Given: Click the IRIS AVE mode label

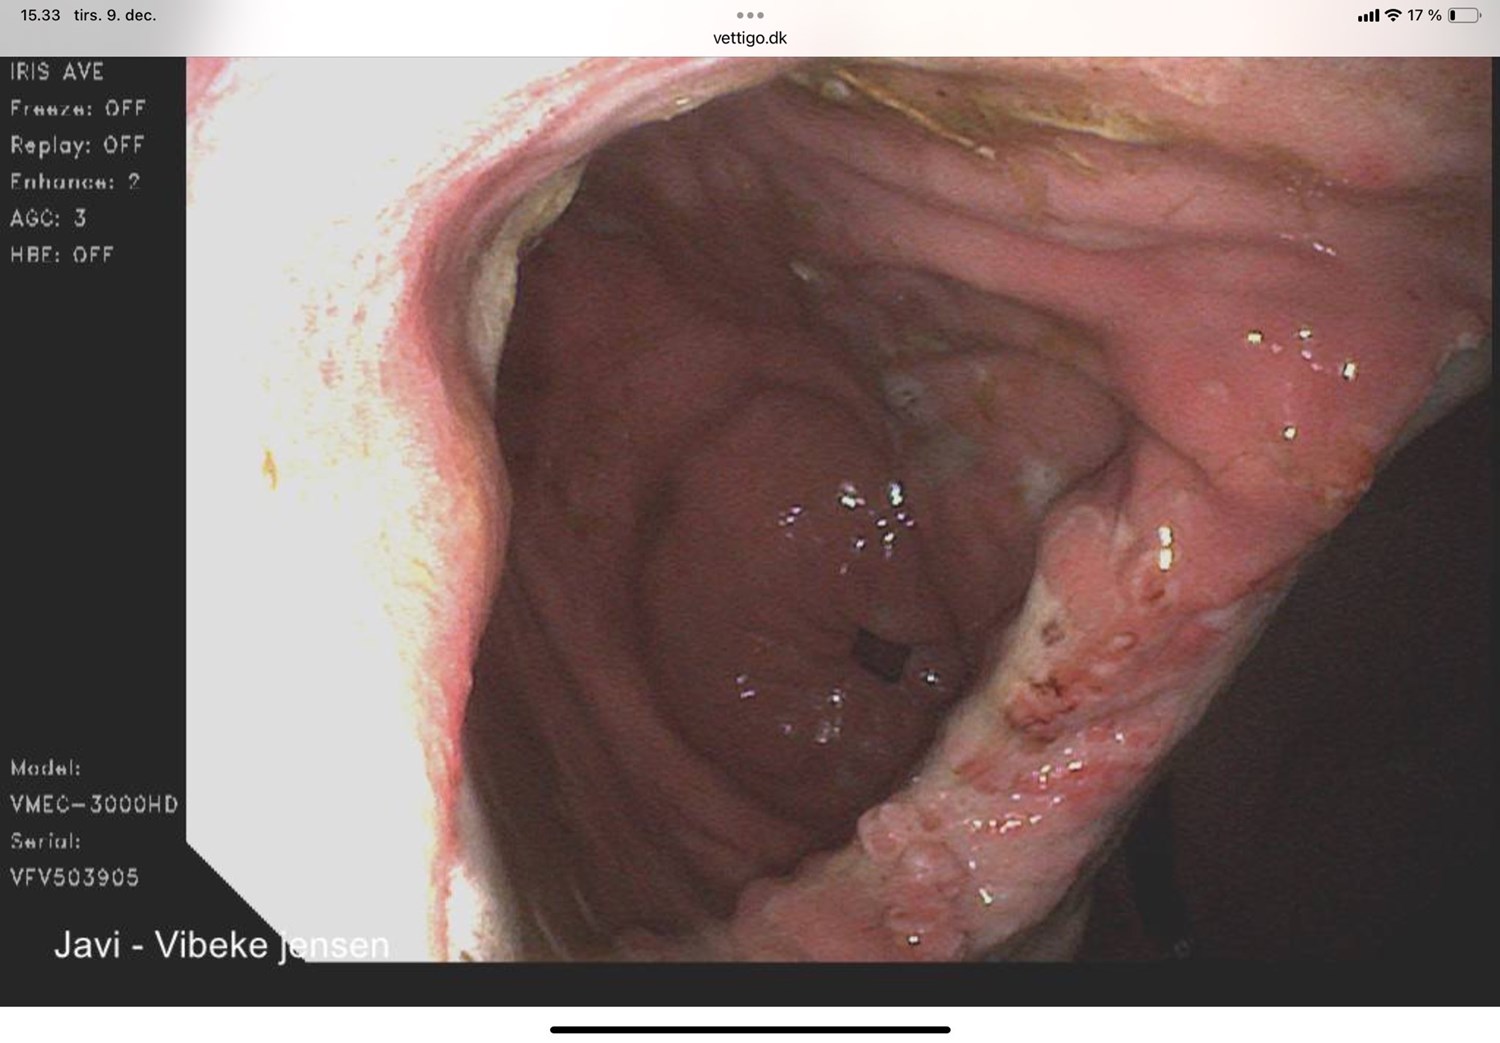Looking at the screenshot, I should point(57,72).
